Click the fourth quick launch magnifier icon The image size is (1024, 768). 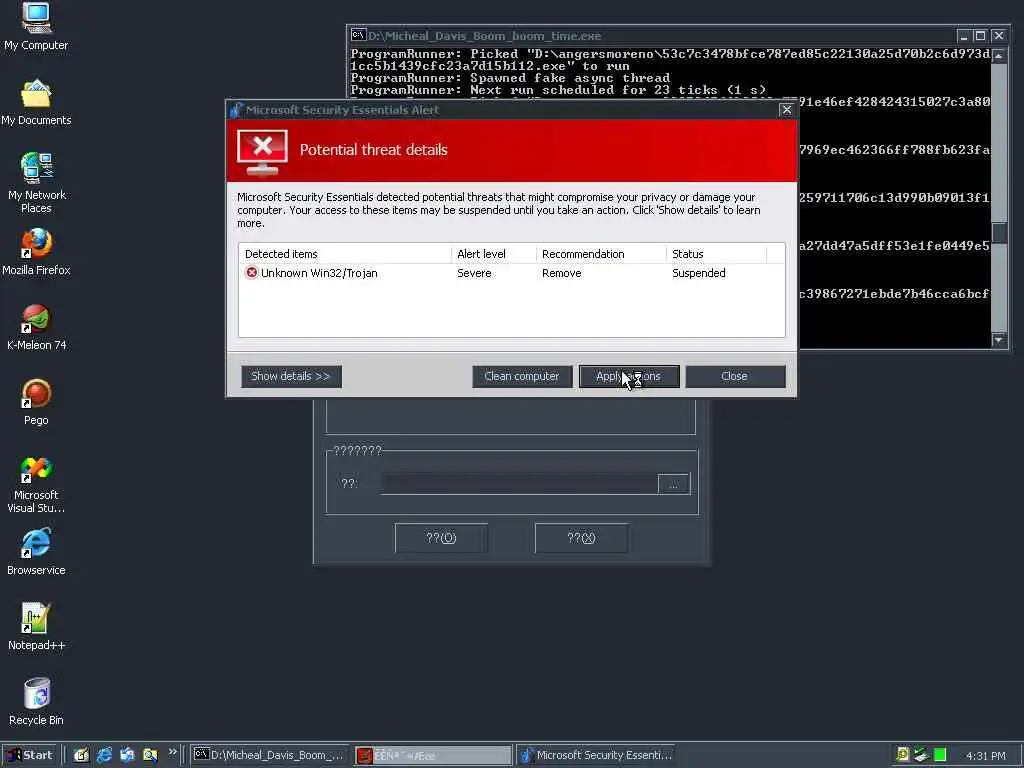click(x=150, y=755)
